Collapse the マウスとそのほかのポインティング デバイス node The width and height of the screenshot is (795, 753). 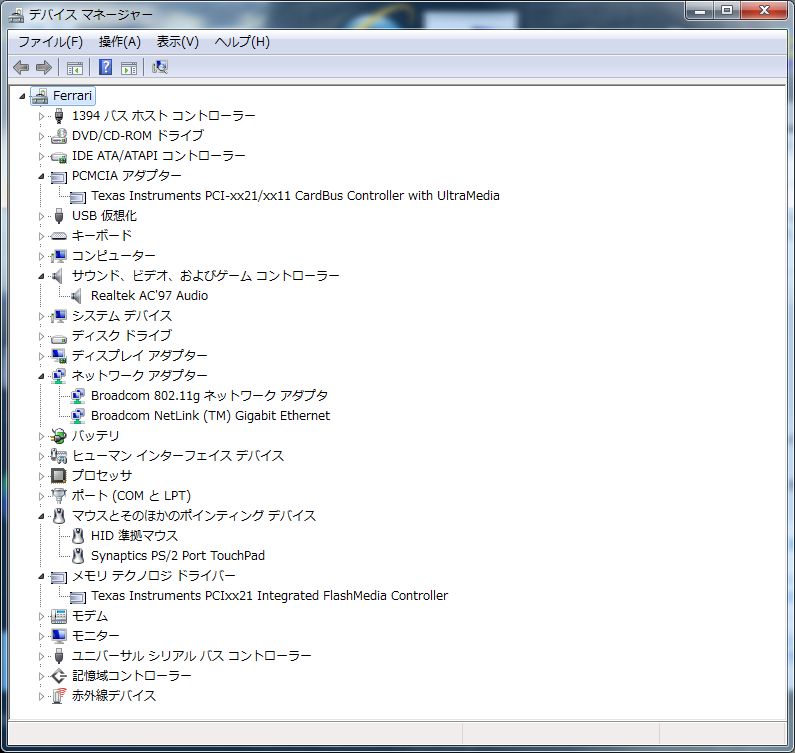click(41, 516)
